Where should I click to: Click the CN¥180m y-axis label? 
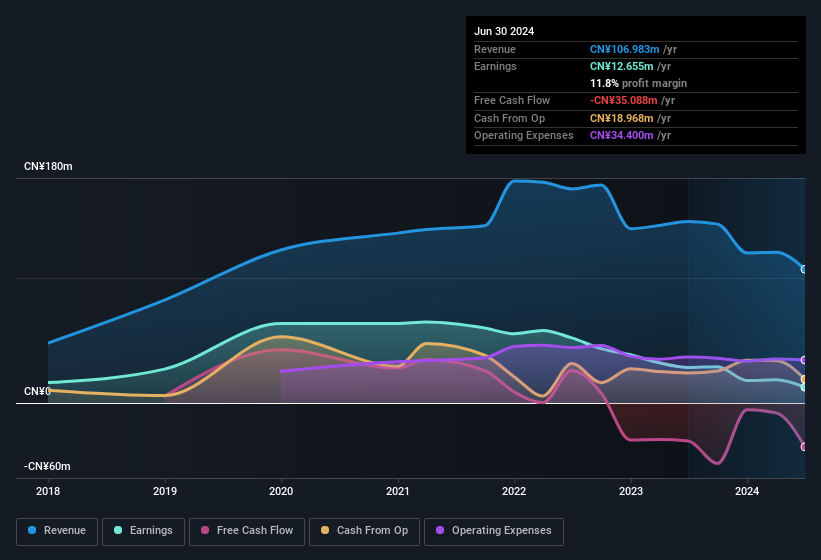48,166
